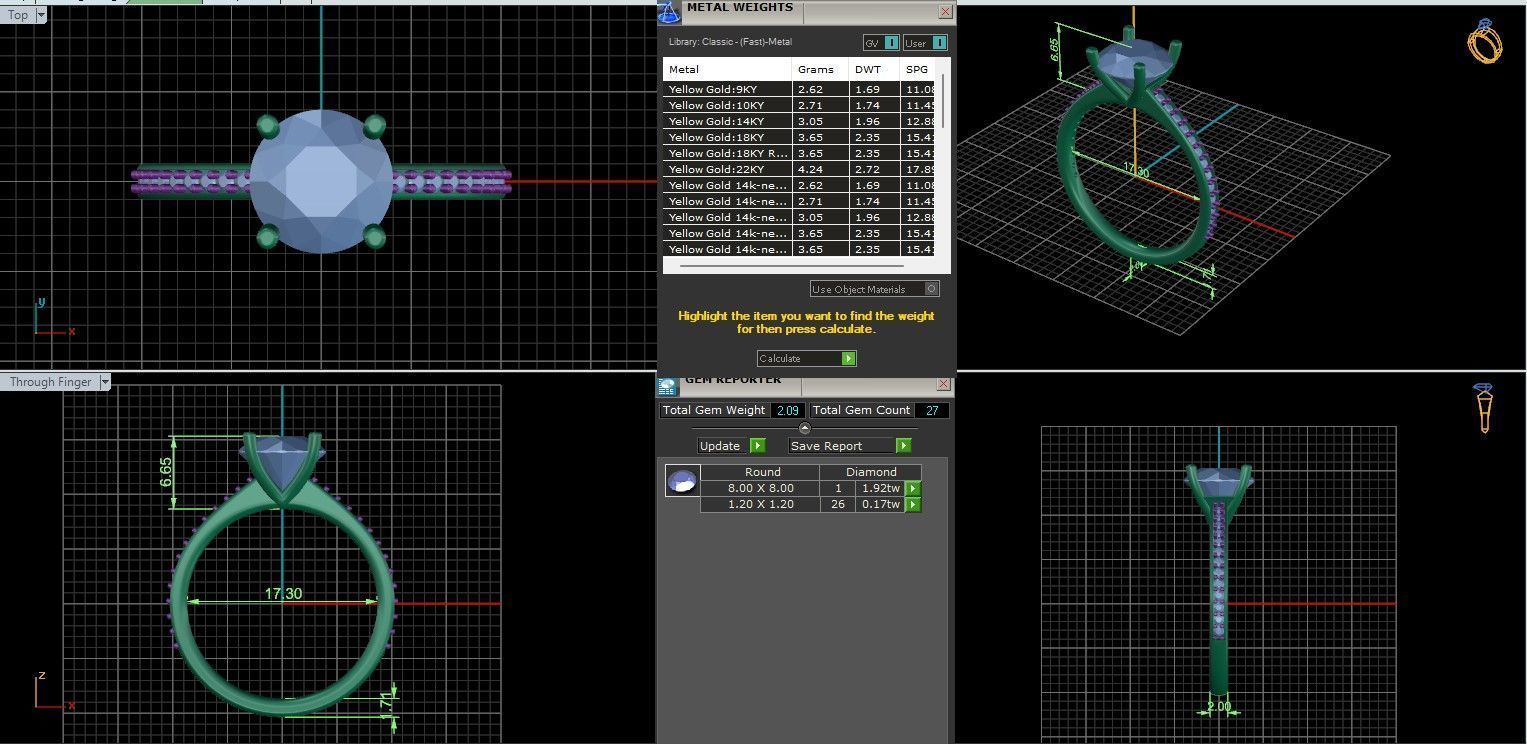Viewport: 1527px width, 744px height.
Task: Click the Diamond type header cell
Action: (x=870, y=472)
